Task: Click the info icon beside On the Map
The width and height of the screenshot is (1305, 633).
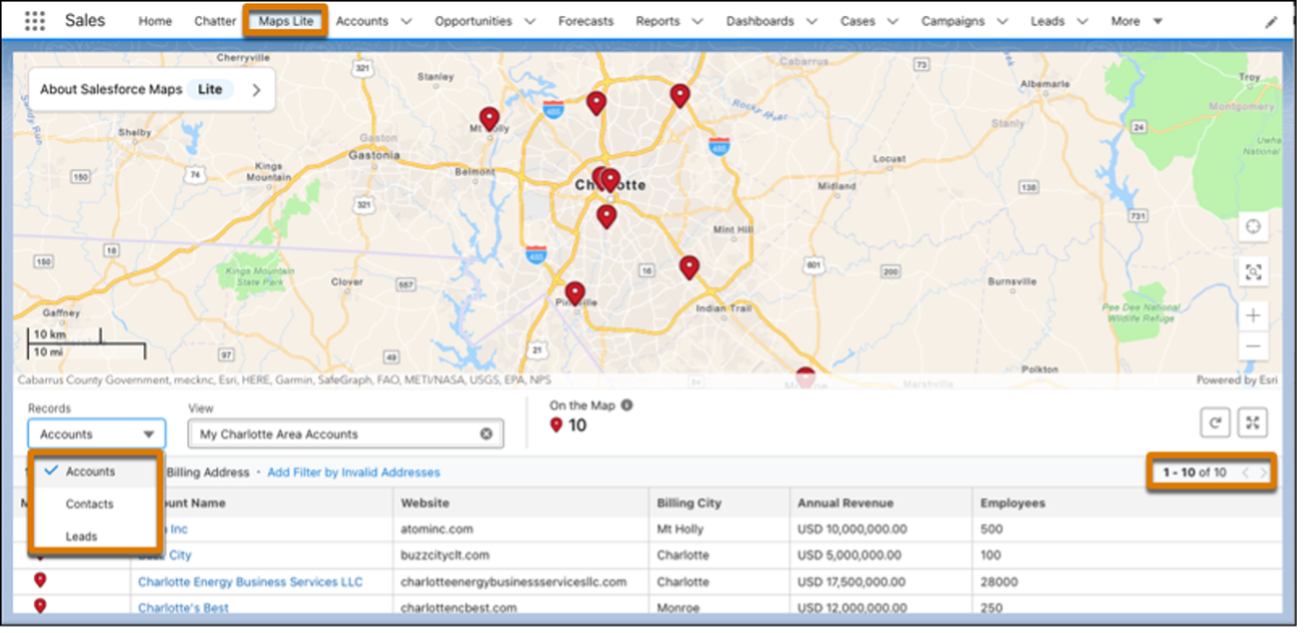Action: 627,406
